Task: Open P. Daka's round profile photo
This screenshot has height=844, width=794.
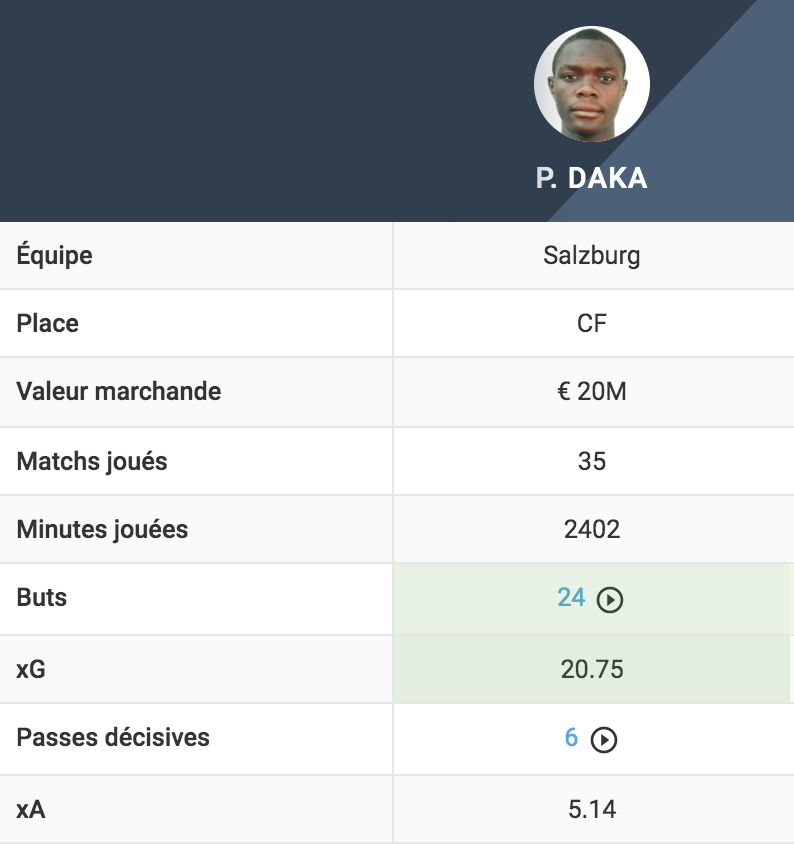Action: click(x=592, y=84)
